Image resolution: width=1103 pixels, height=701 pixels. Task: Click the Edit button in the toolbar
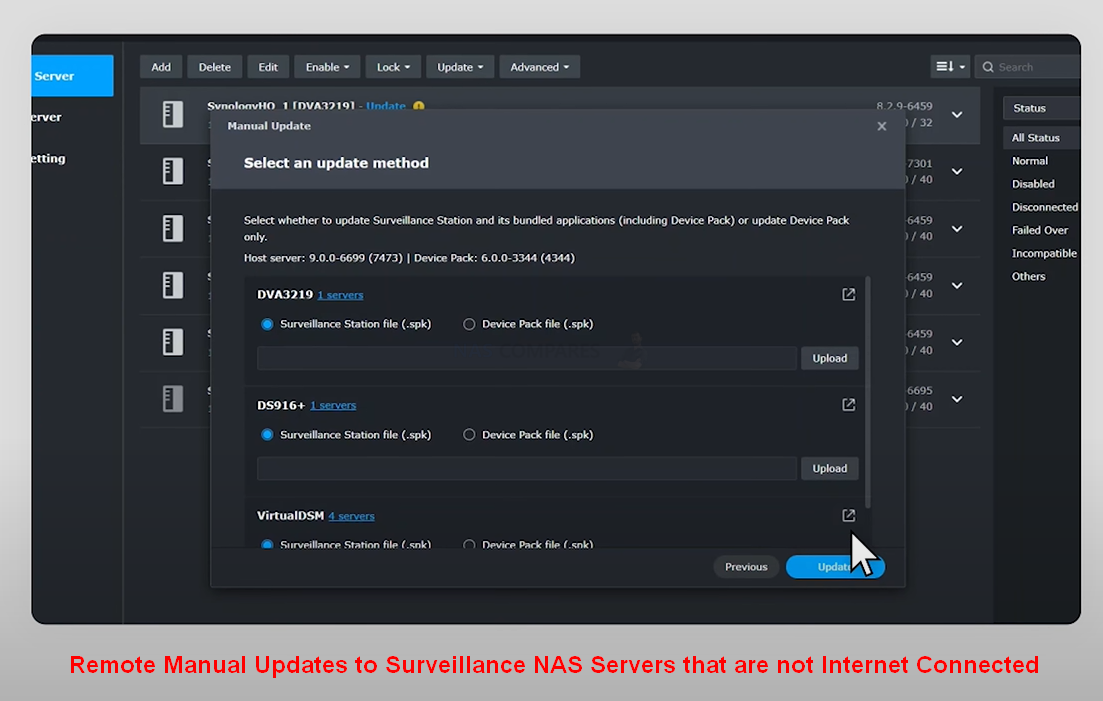[268, 67]
